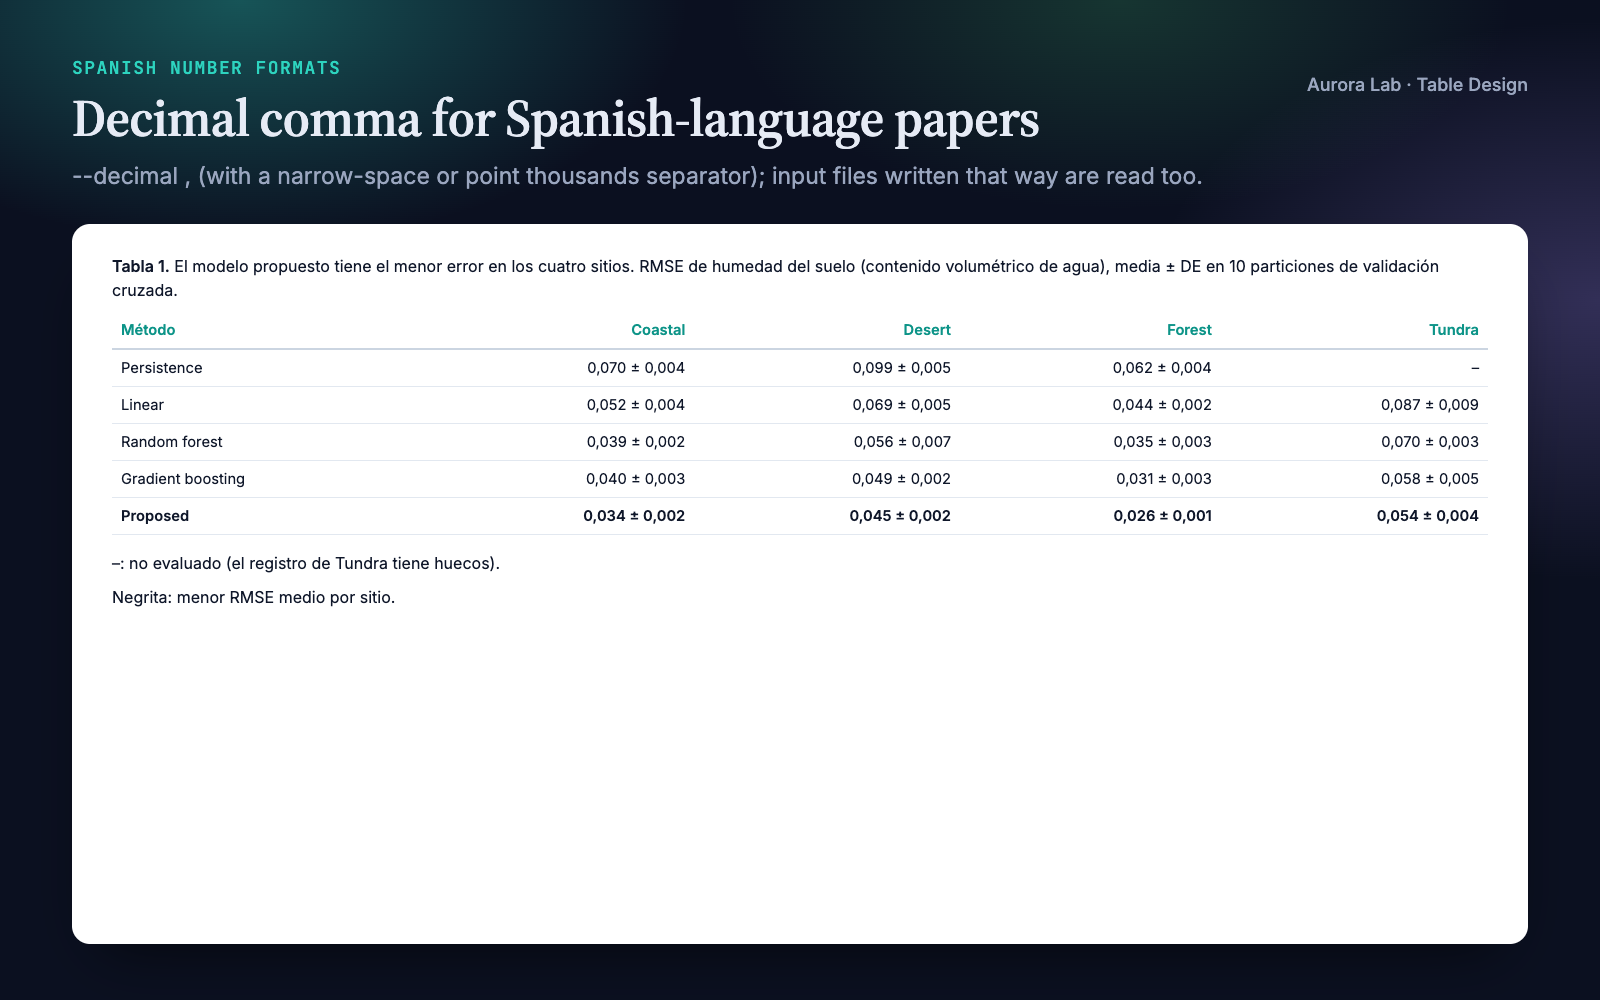
Task: Click the Método column header
Action: [x=148, y=330]
